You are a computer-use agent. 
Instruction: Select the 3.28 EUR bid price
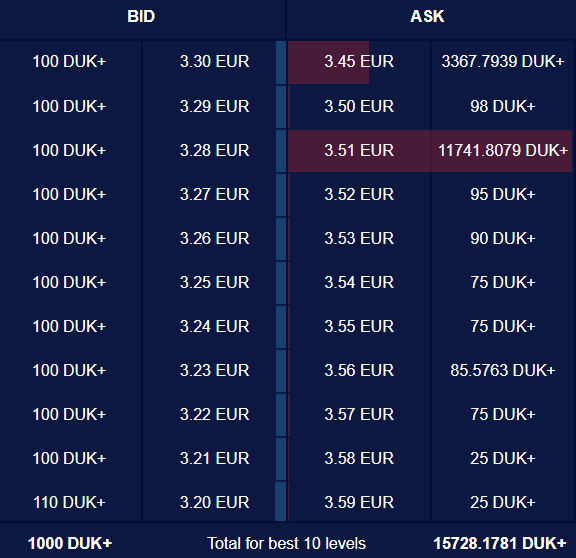(x=215, y=150)
